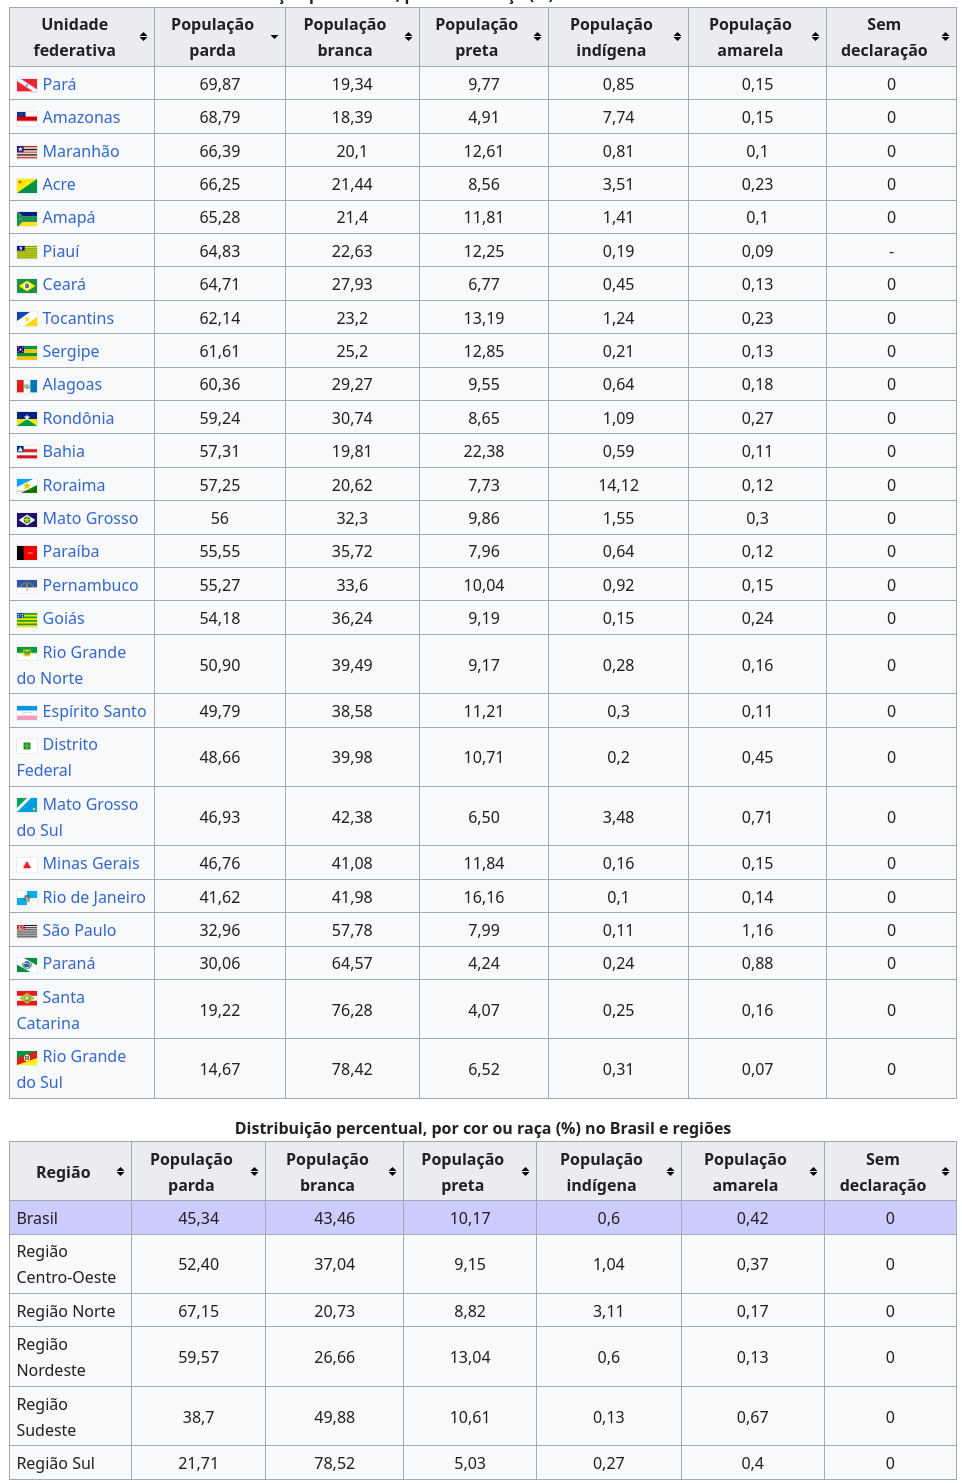The height and width of the screenshot is (1483, 962).
Task: Open the Pará article link
Action: (59, 85)
